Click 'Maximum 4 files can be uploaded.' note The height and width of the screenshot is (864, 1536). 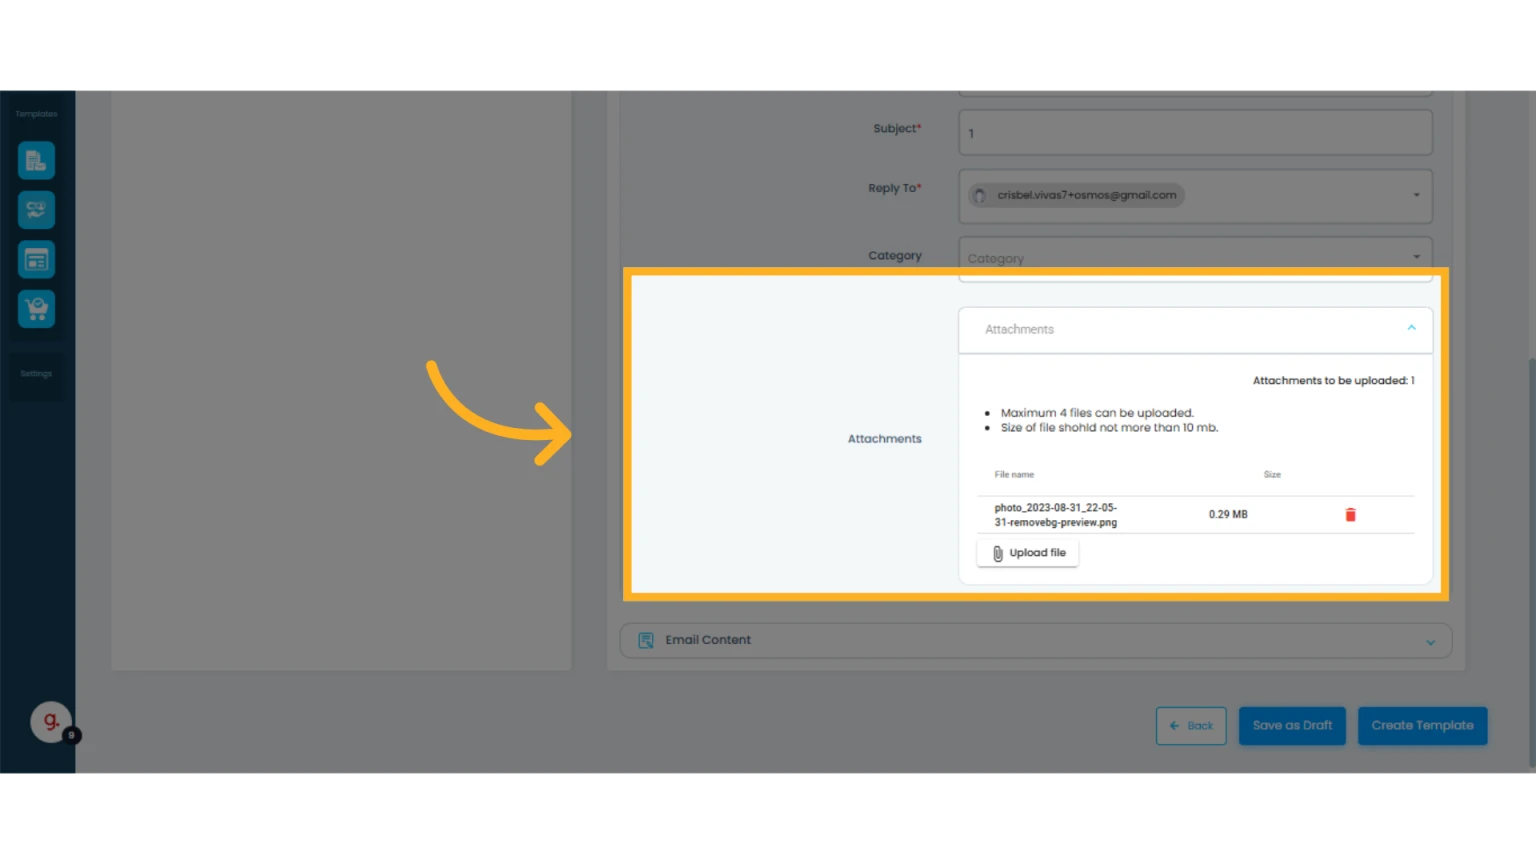click(x=1097, y=413)
